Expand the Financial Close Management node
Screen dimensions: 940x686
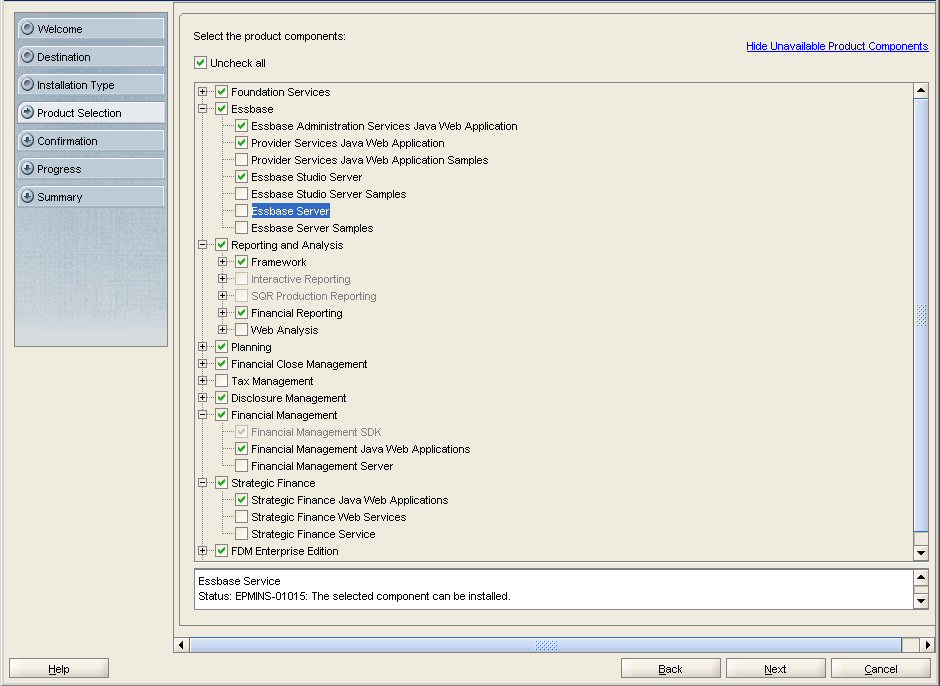(203, 363)
